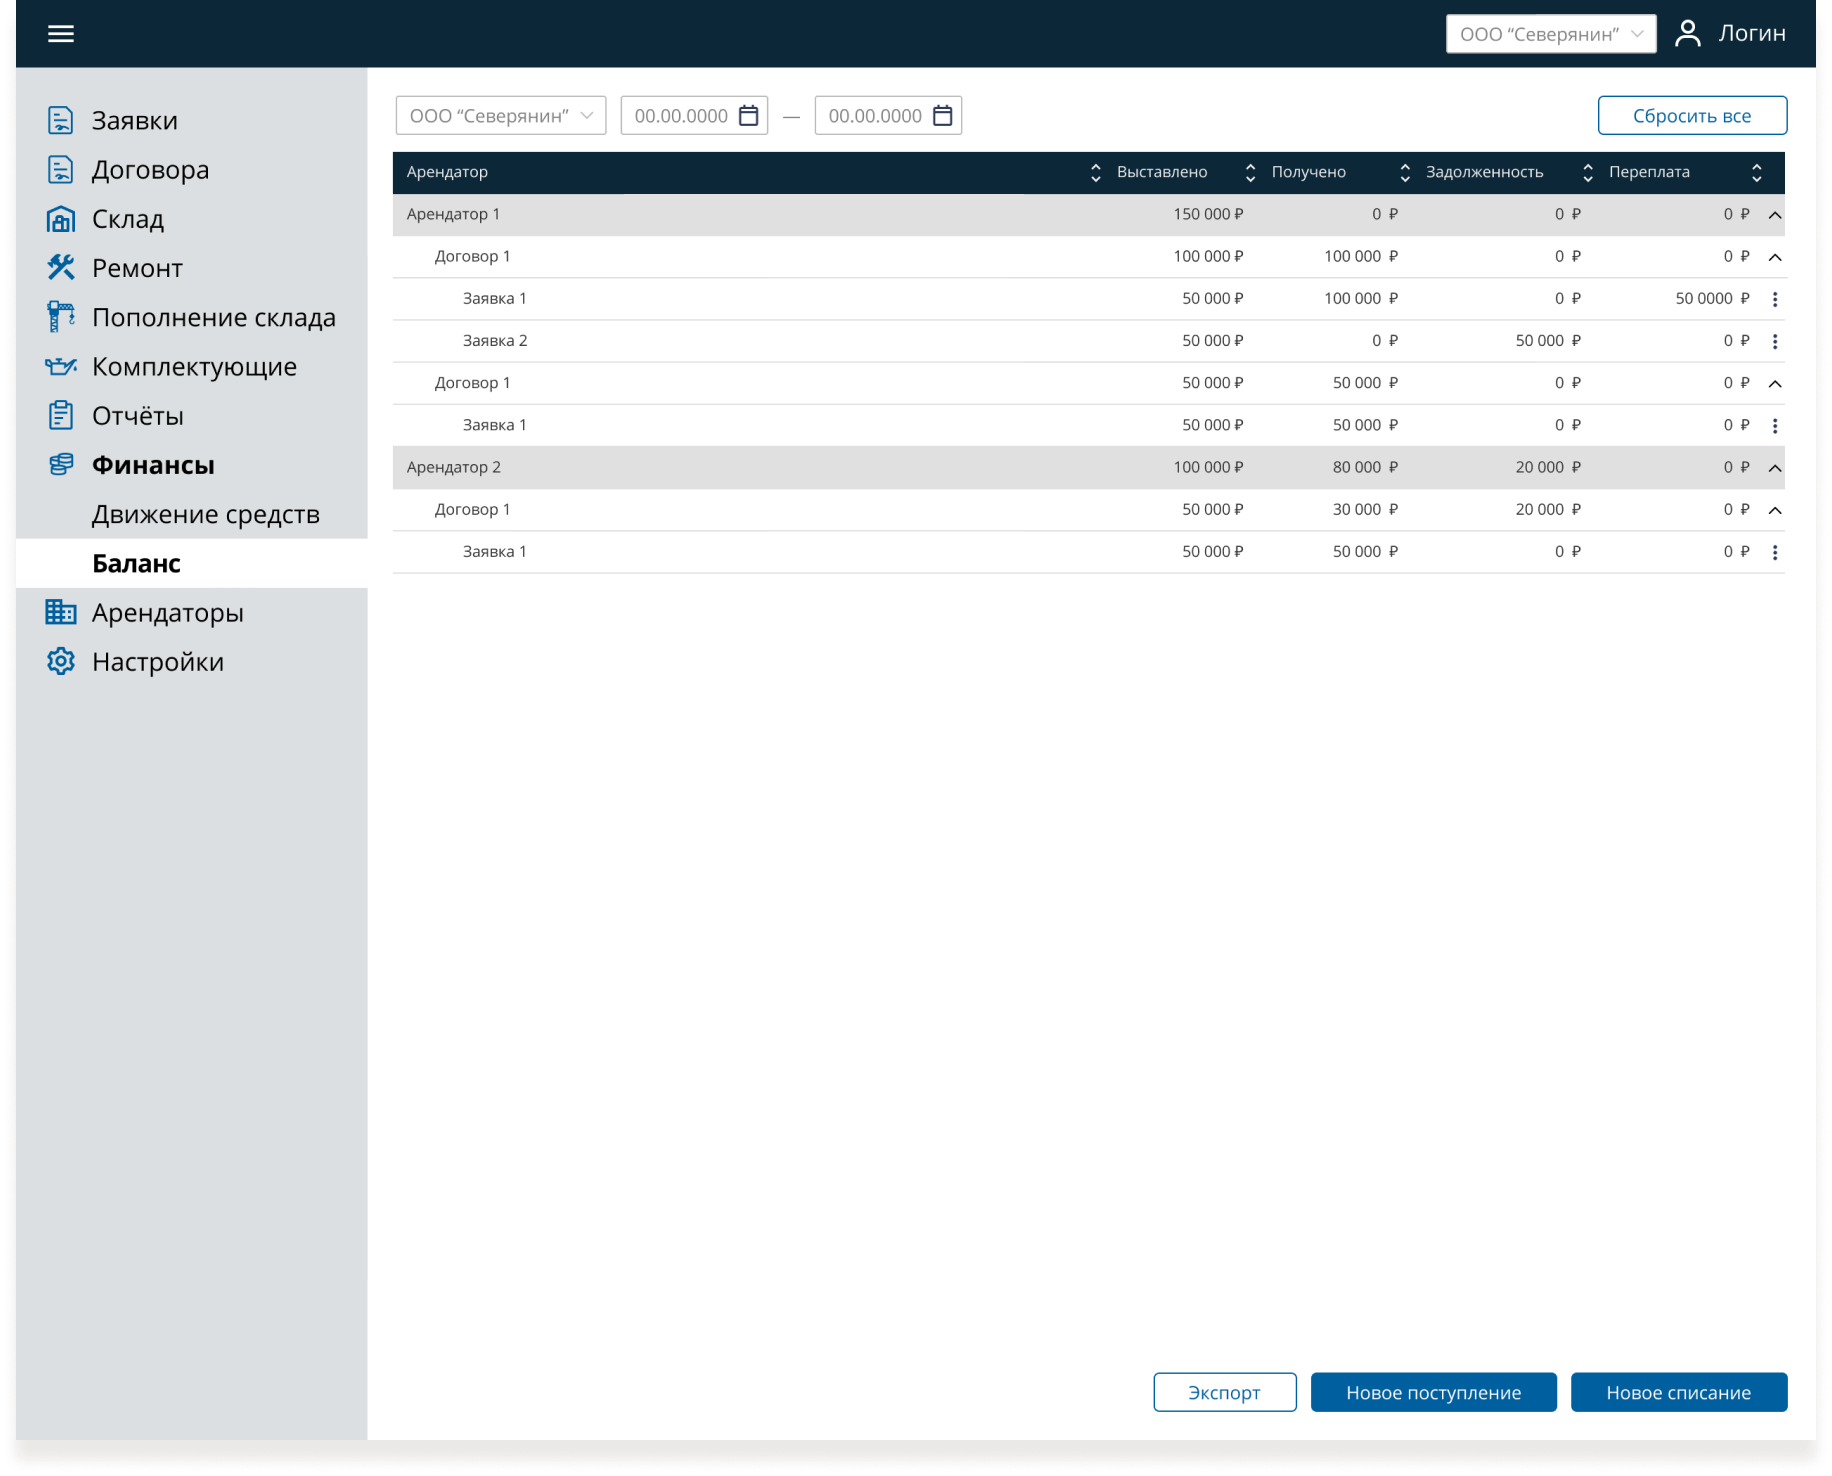Click the Комплектующие icon in sidebar
The width and height of the screenshot is (1832, 1476).
point(61,366)
